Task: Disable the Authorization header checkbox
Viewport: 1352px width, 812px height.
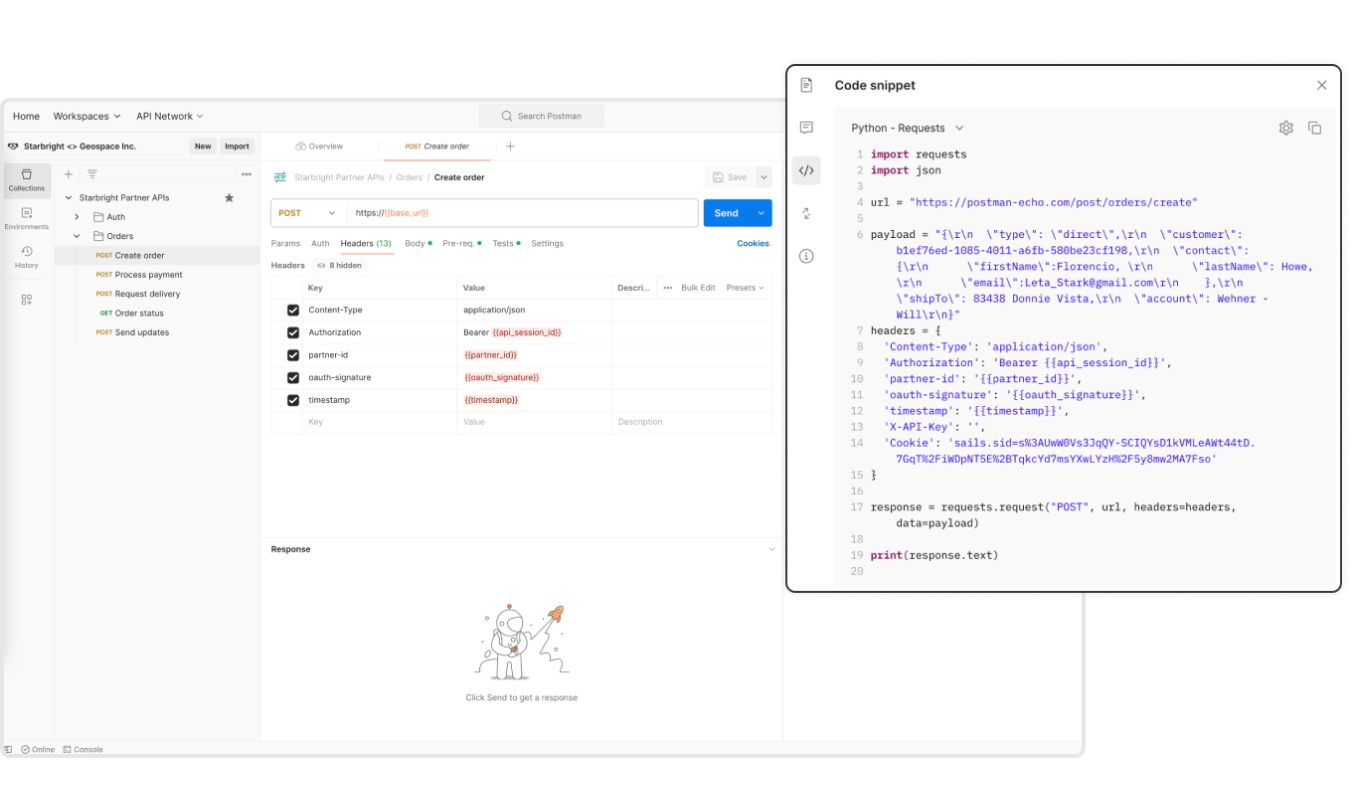Action: pos(293,333)
